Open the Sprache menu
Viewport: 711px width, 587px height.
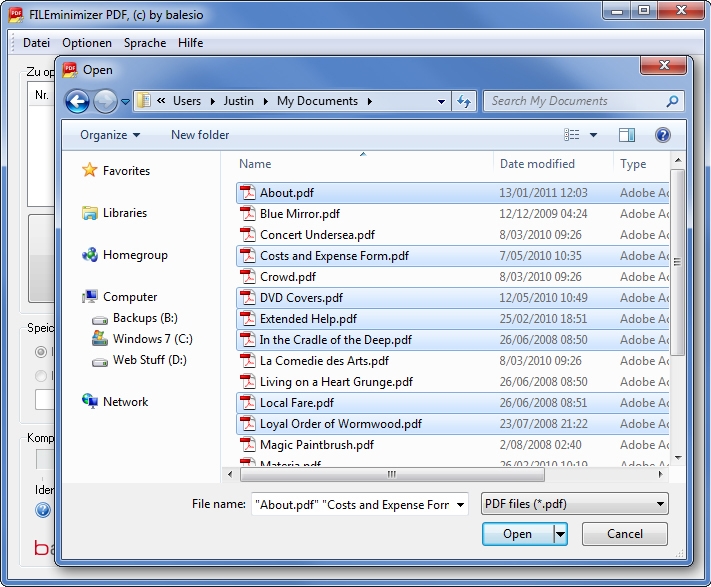[x=145, y=43]
